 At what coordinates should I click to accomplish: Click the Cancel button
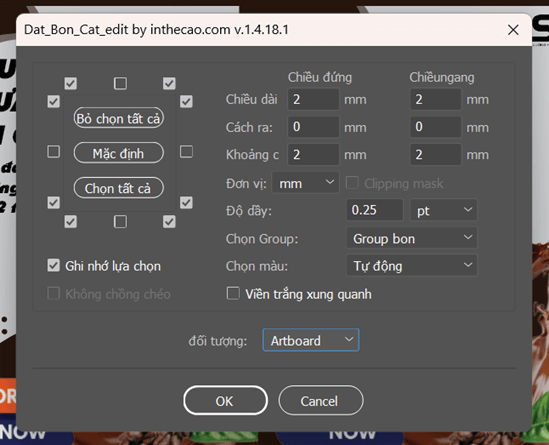coord(321,401)
